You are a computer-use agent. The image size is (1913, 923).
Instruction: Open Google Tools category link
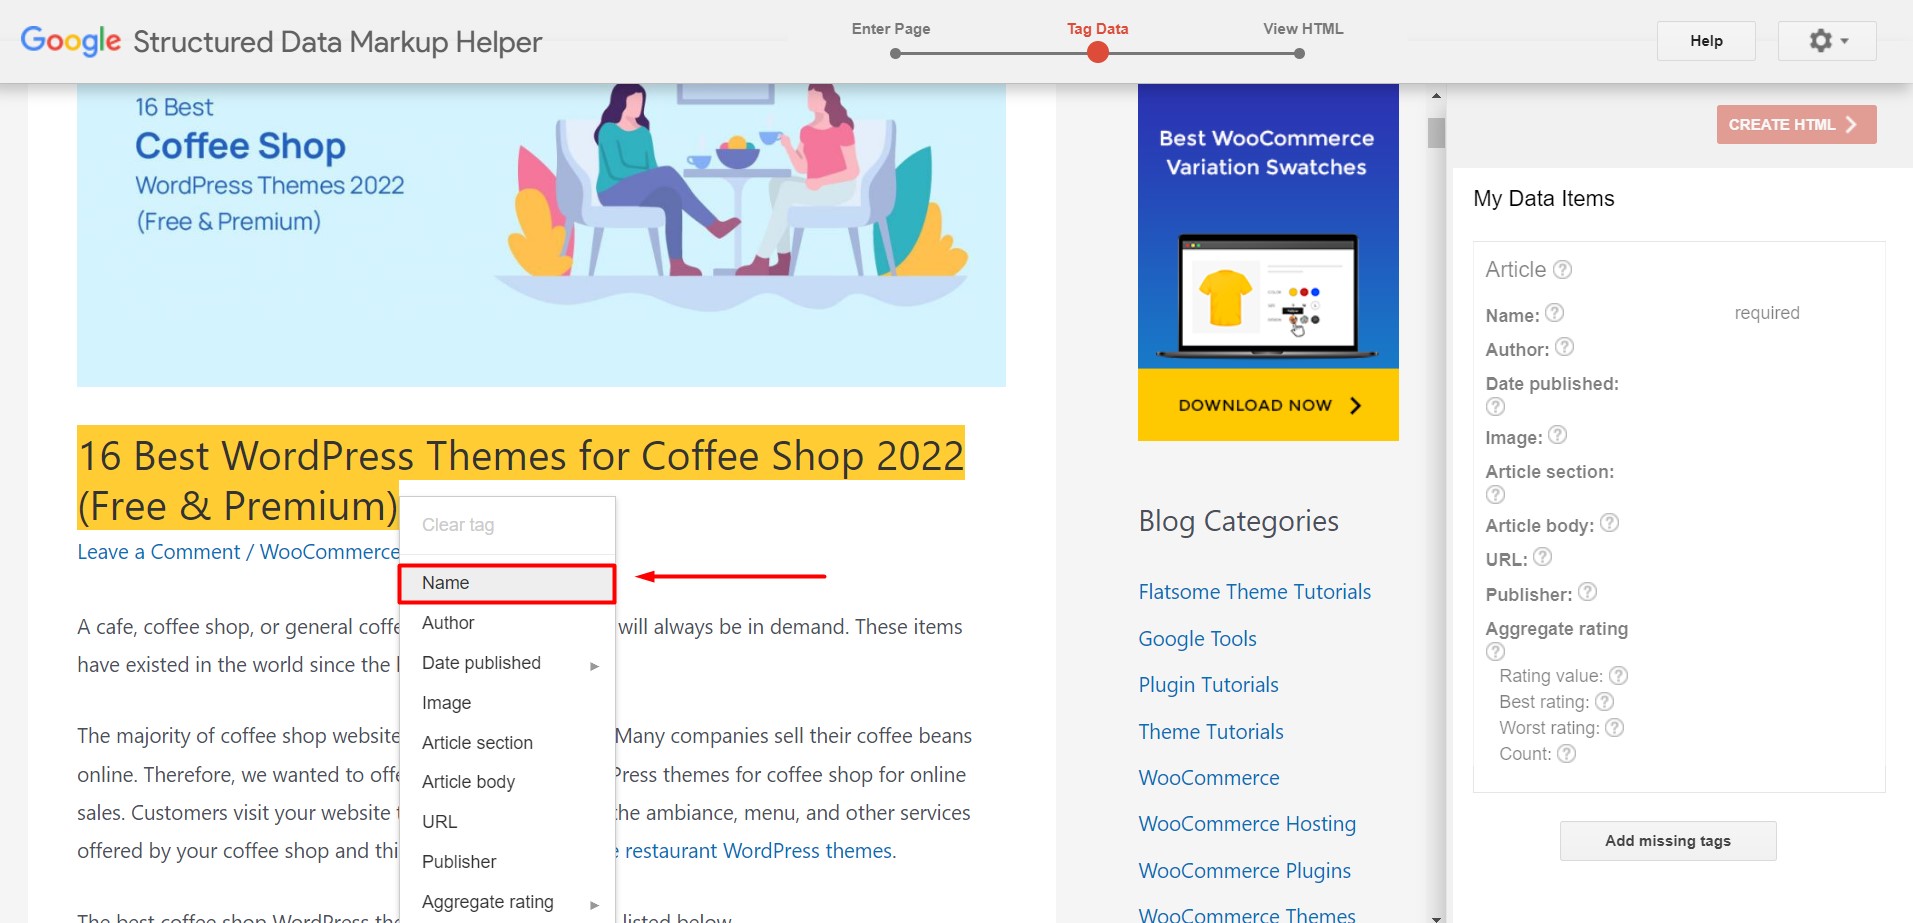coord(1197,639)
